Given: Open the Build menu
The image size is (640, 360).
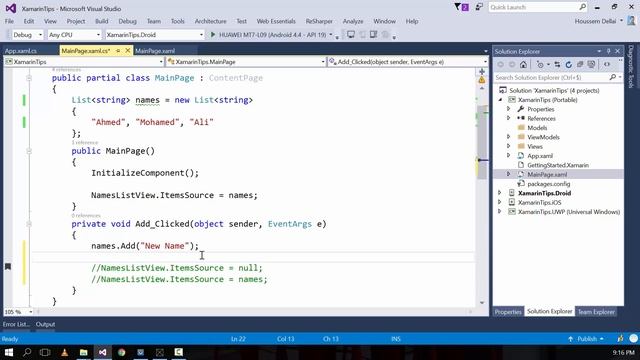Looking at the screenshot, I should point(102,21).
